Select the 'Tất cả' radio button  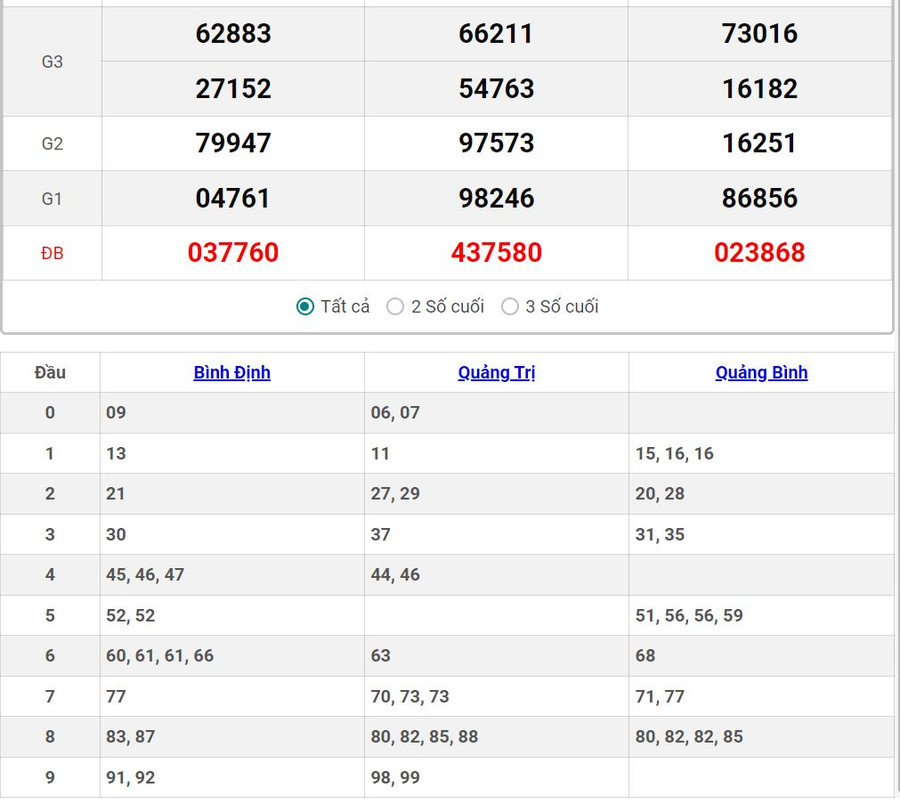click(306, 307)
